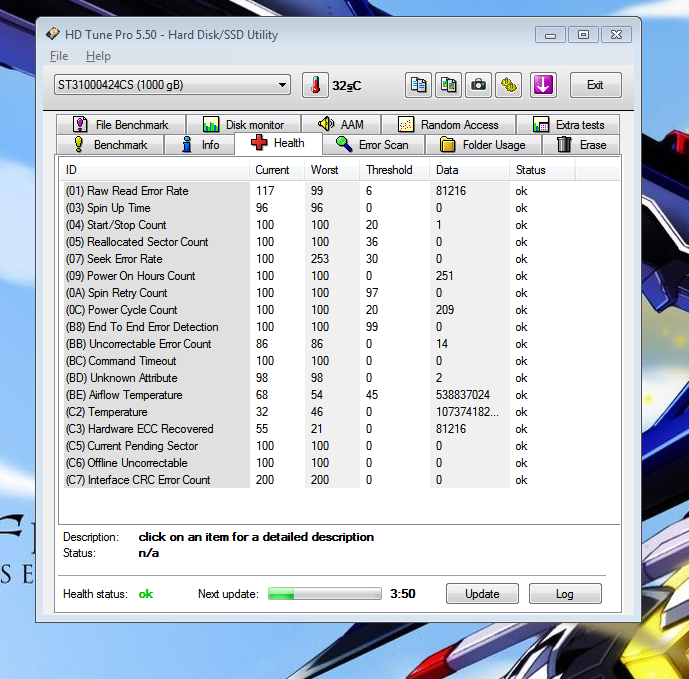Click the Next update progress bar
The width and height of the screenshot is (689, 679).
point(325,593)
